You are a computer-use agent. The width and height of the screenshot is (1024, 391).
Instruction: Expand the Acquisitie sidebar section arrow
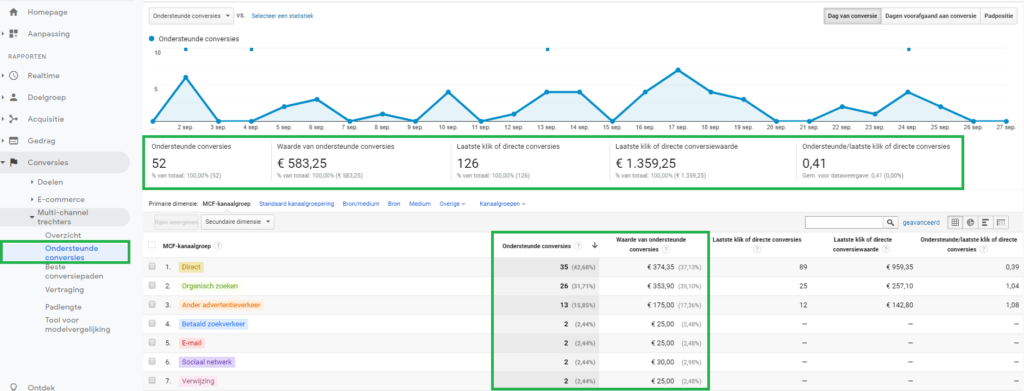pyautogui.click(x=3, y=119)
